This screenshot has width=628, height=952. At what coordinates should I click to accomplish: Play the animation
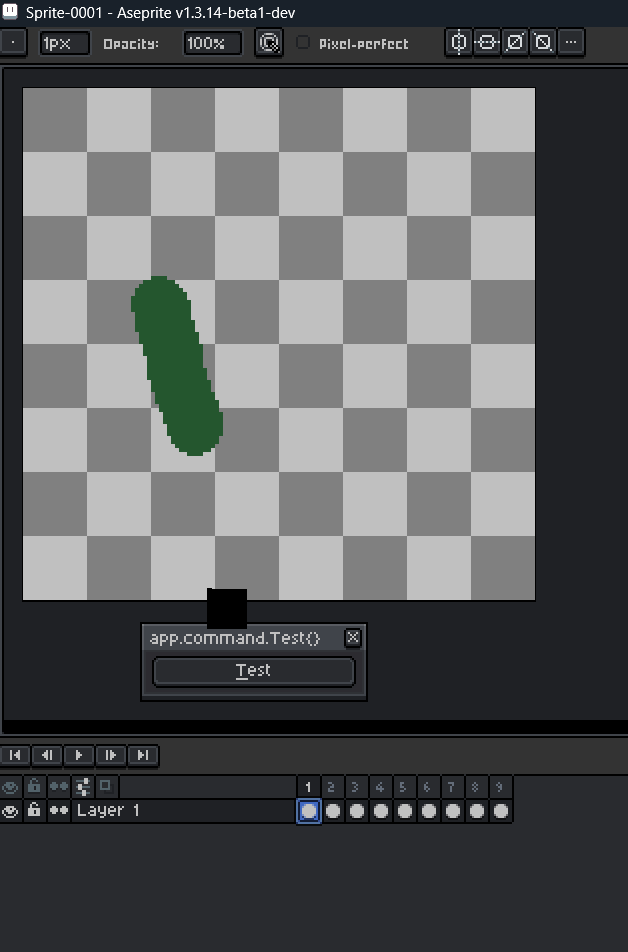coord(78,755)
